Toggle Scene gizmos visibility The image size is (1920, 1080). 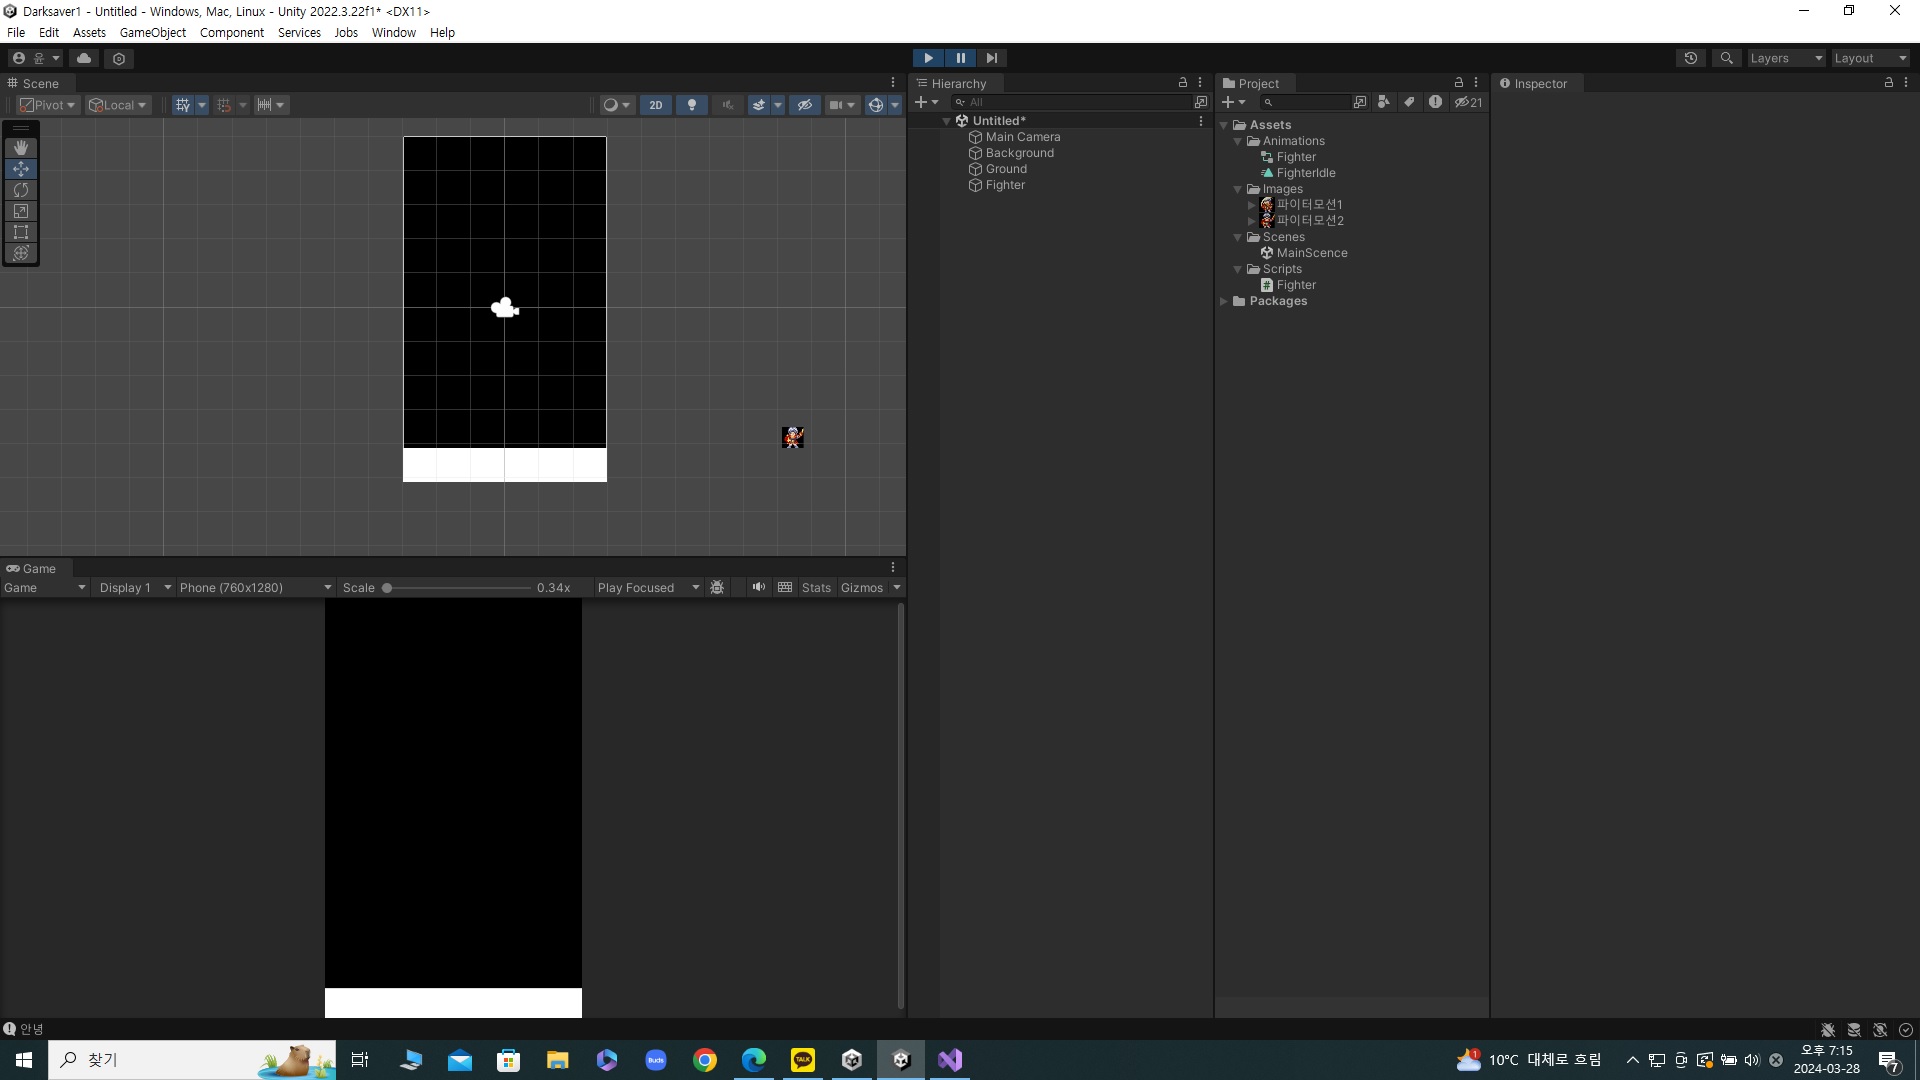pyautogui.click(x=876, y=105)
